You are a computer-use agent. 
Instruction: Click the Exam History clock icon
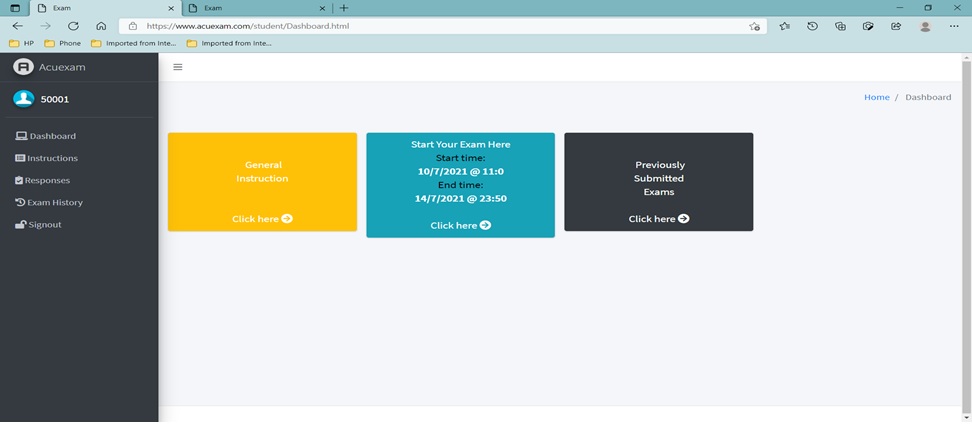point(20,203)
